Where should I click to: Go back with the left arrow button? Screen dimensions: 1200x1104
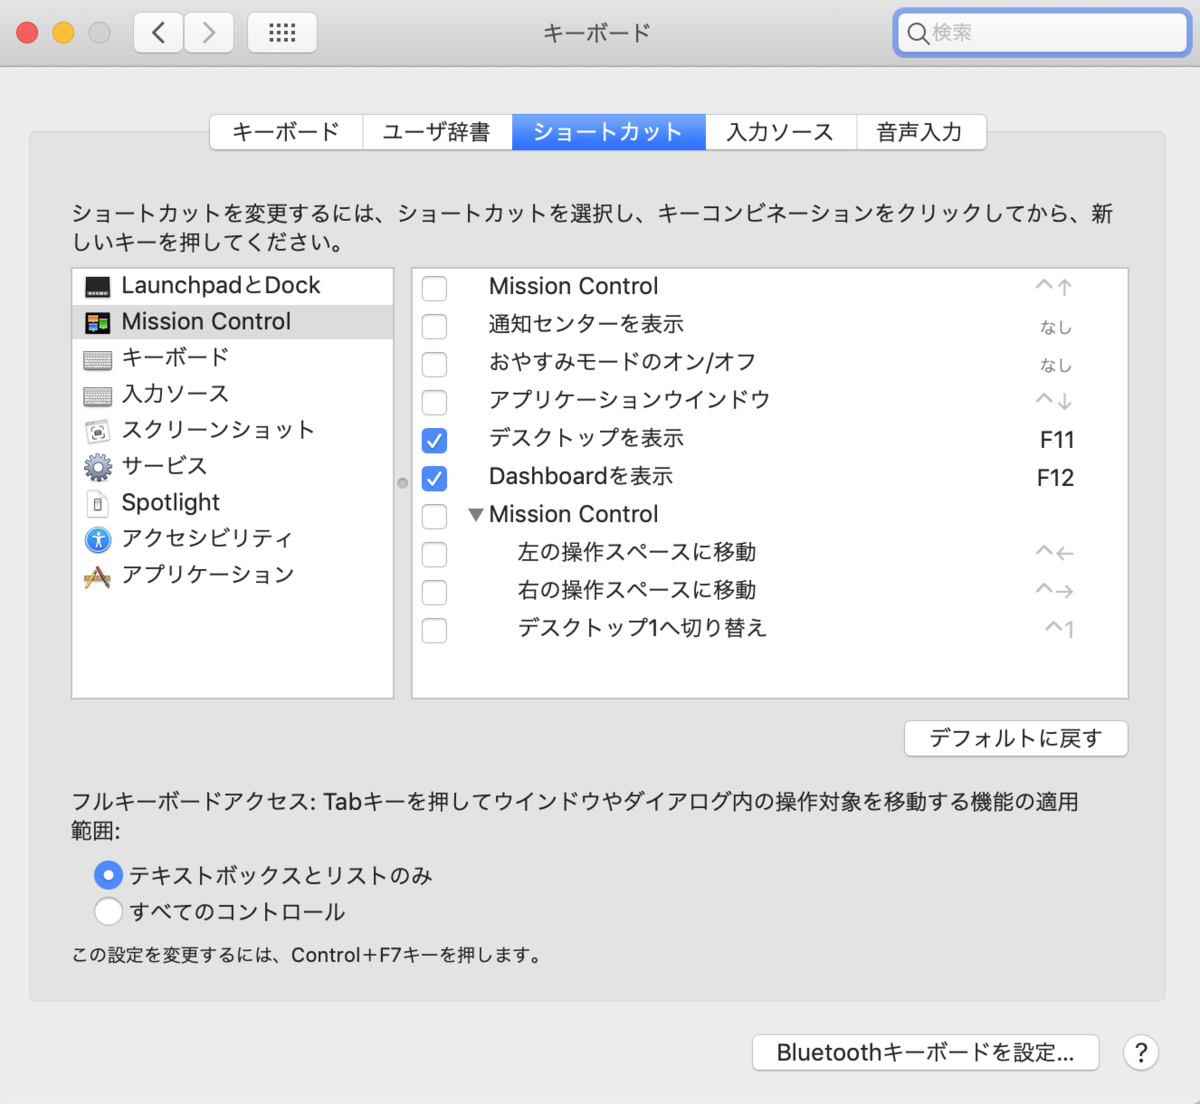tap(159, 33)
